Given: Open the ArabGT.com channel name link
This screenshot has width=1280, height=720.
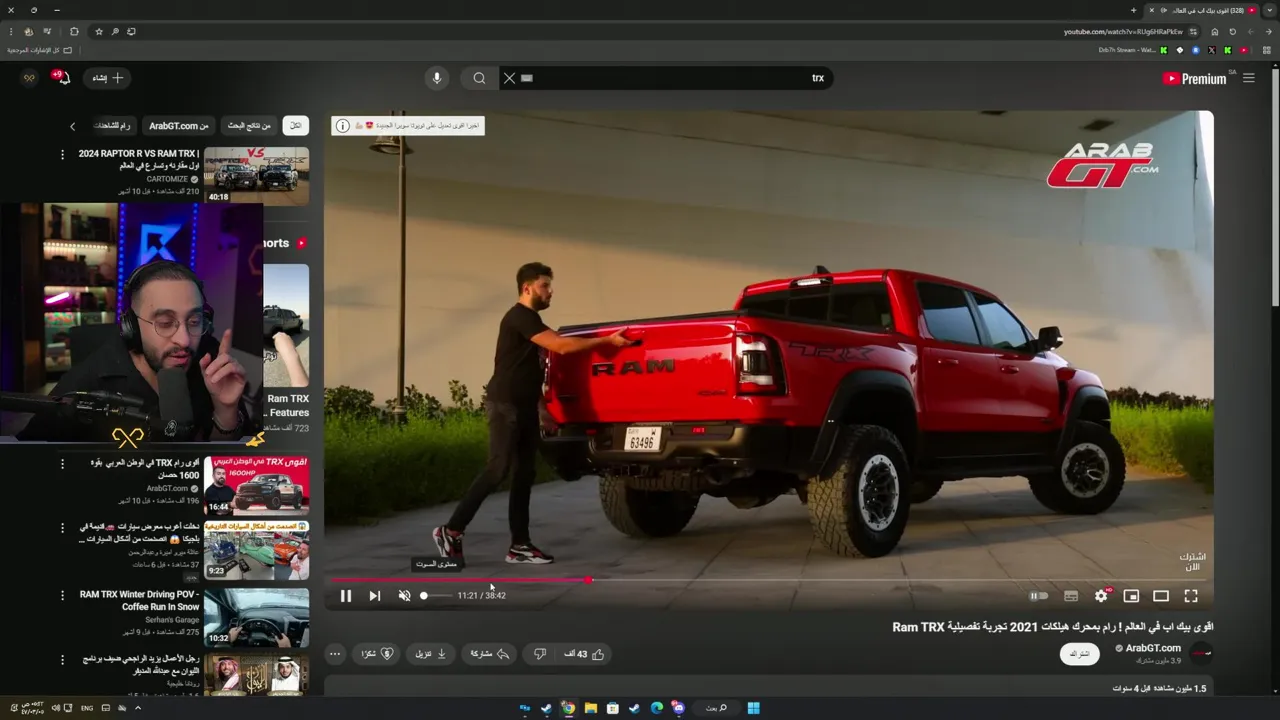Looking at the screenshot, I should pyautogui.click(x=1153, y=648).
